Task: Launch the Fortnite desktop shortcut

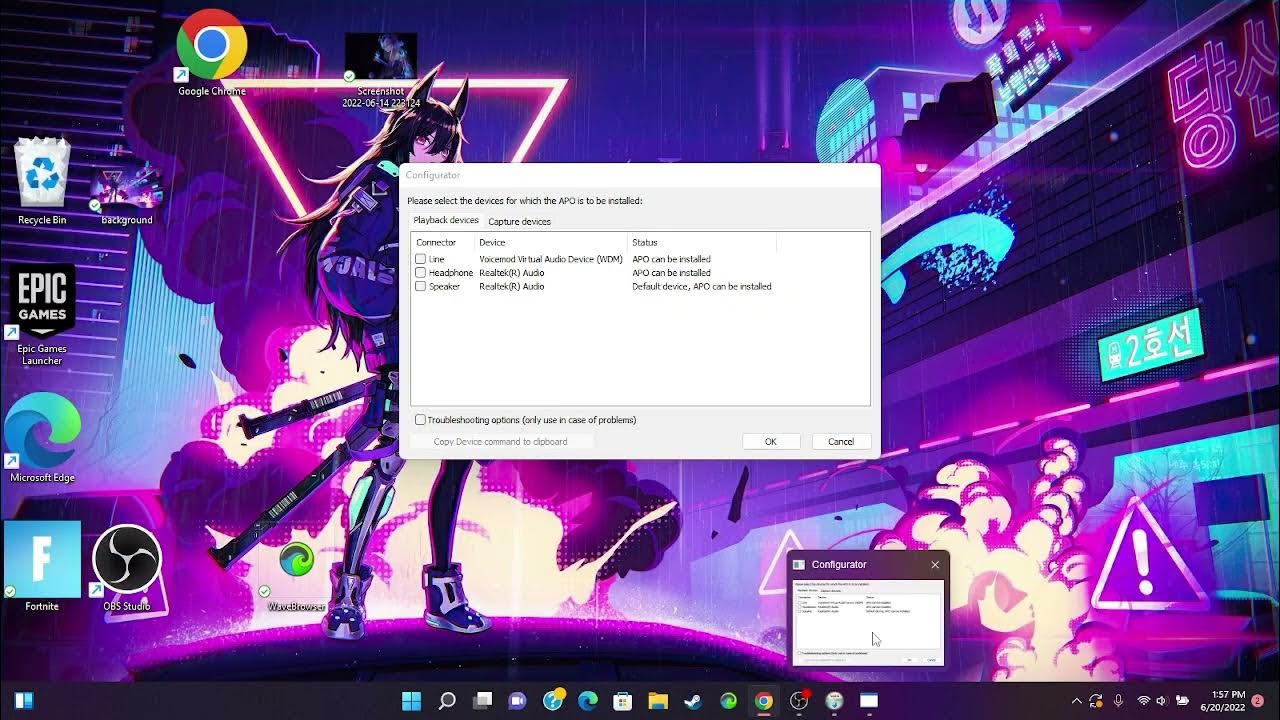Action: 42,566
